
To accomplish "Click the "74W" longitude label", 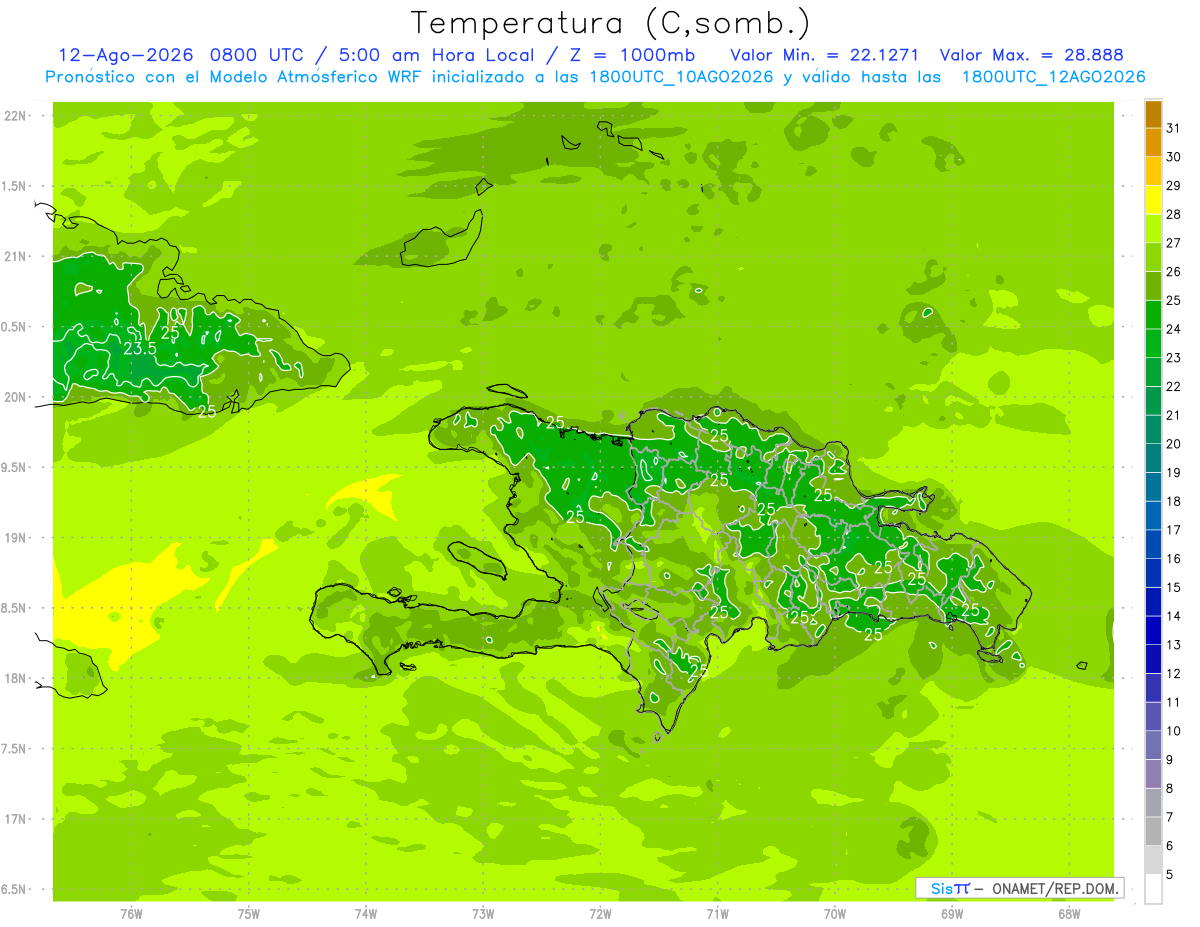I will [366, 914].
